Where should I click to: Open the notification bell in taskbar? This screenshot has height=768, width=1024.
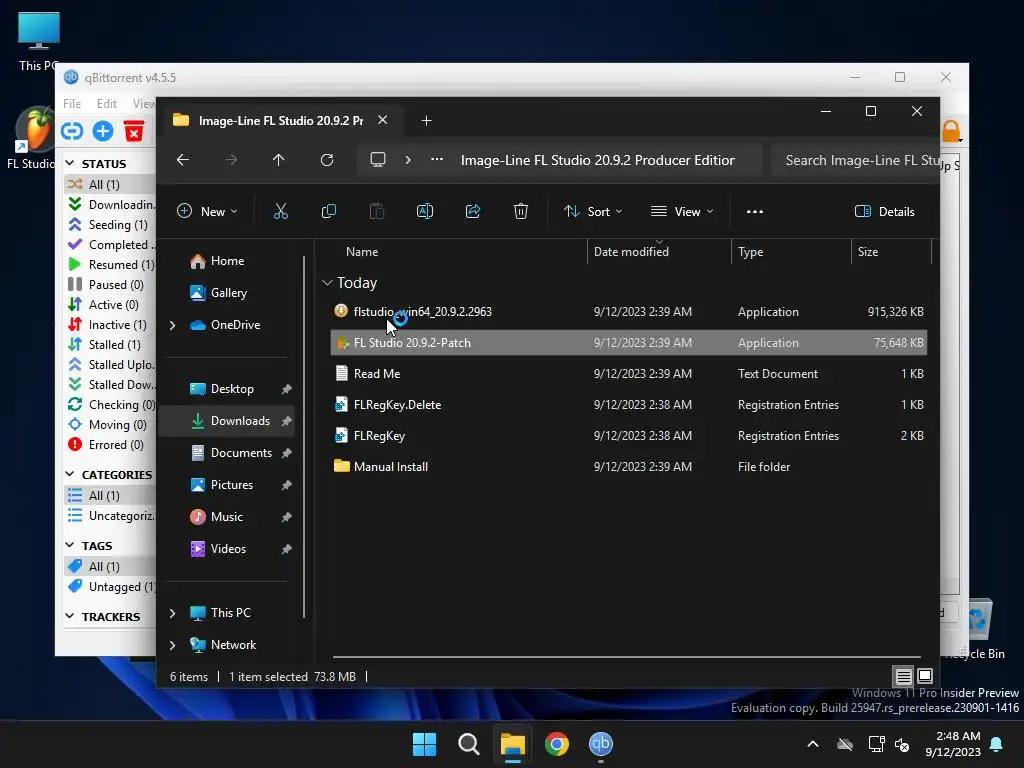[x=997, y=744]
